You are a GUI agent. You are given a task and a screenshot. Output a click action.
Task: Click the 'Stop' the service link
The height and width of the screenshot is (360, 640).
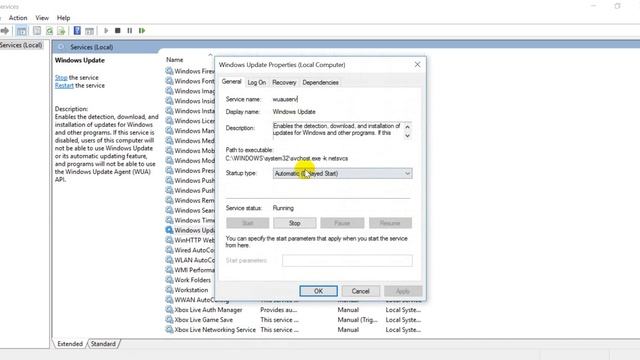coord(61,78)
